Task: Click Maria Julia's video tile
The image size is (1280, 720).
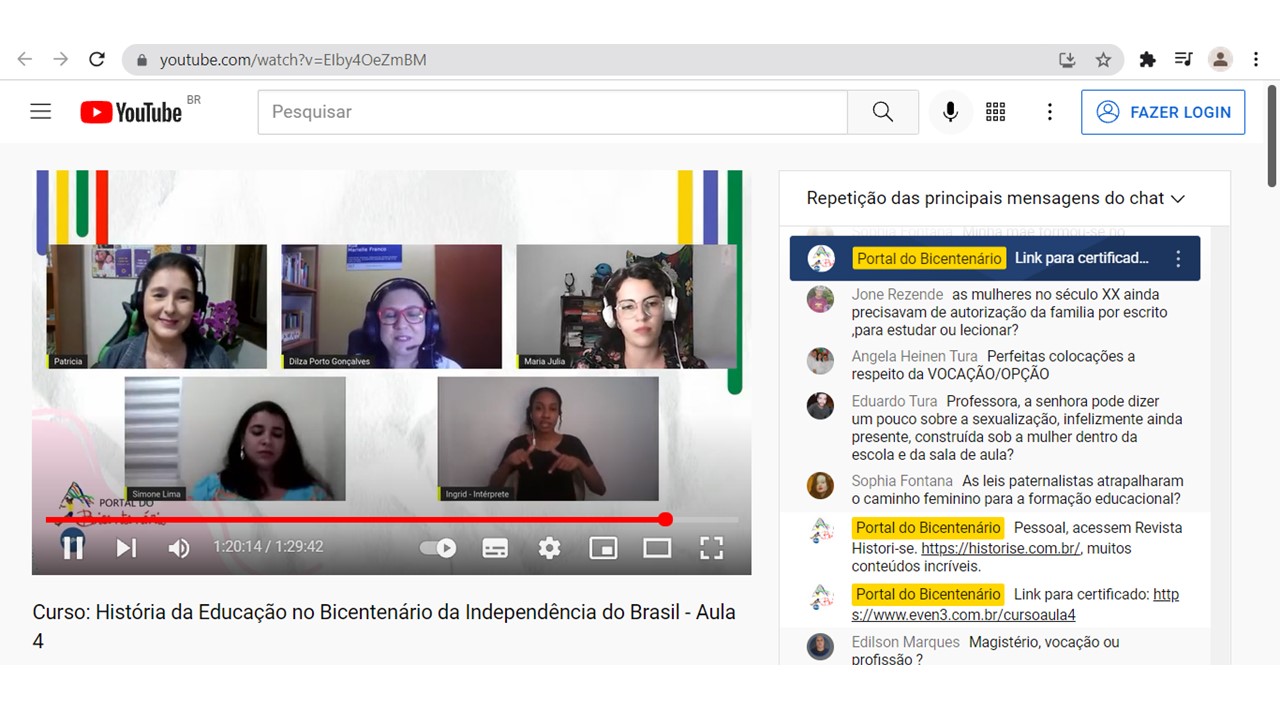Action: point(626,306)
